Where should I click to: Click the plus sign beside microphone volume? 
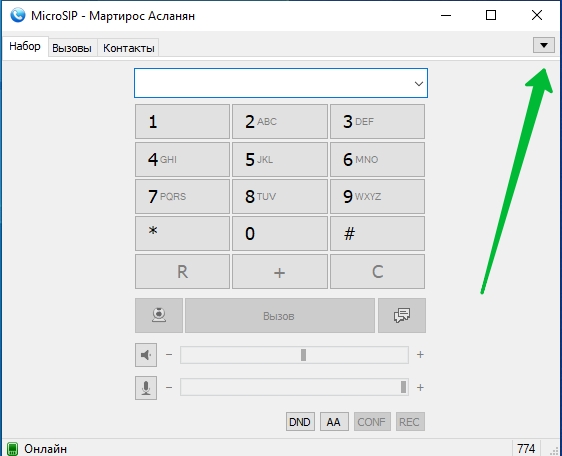(420, 388)
